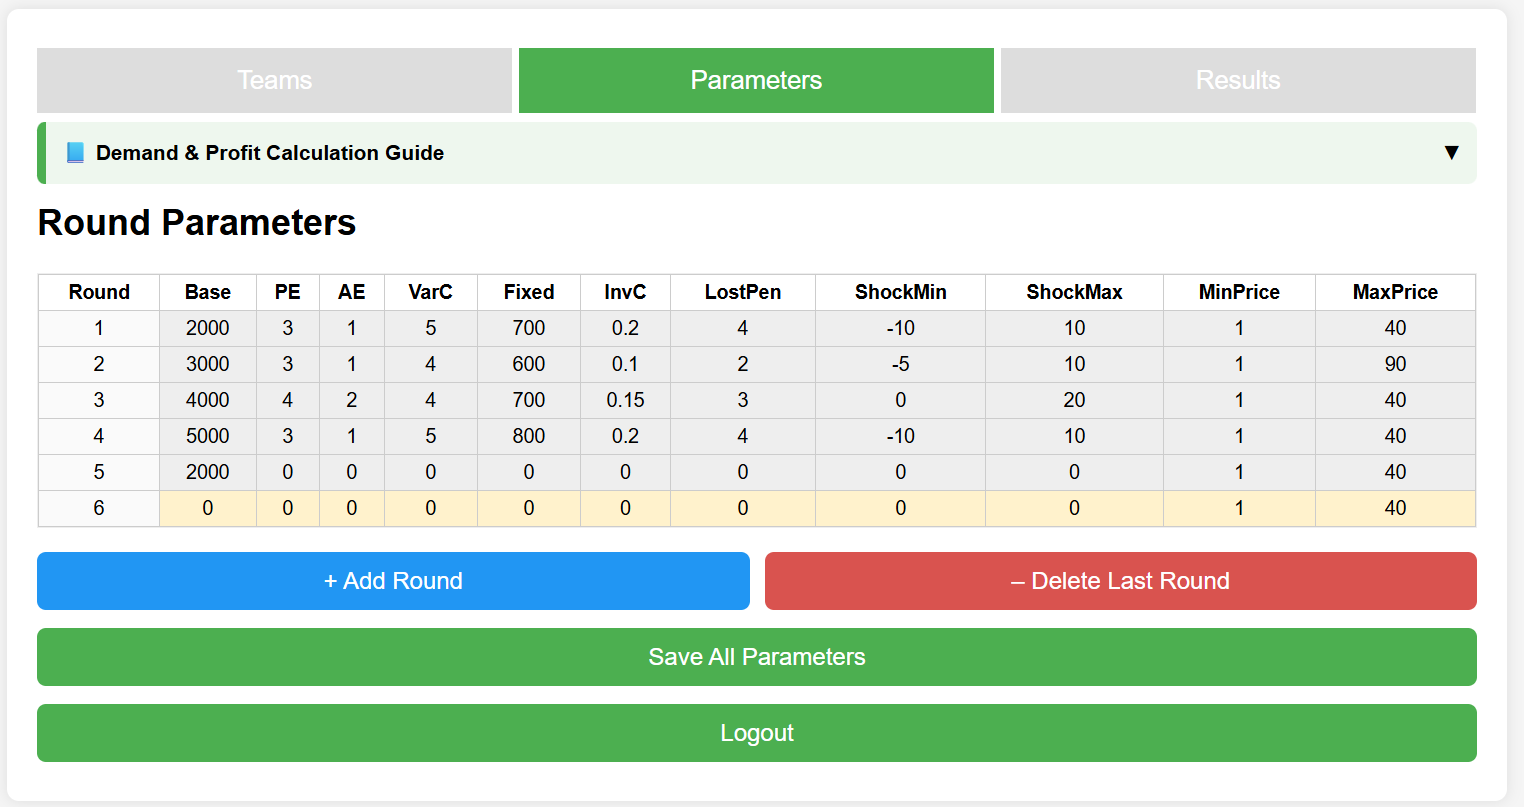The height and width of the screenshot is (807, 1524).
Task: Edit the Base field for round 6
Action: pos(208,508)
